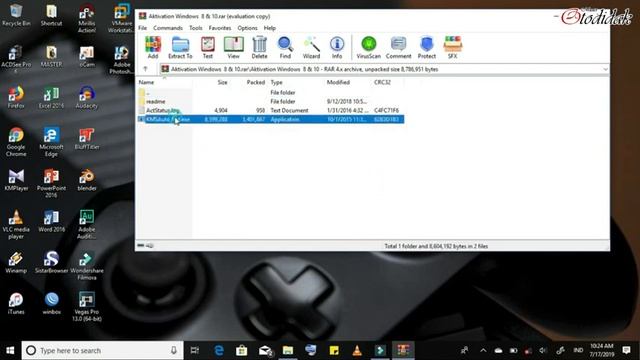Open Wondershare Filmora desktop icon
The width and height of the screenshot is (640, 360).
pyautogui.click(x=87, y=265)
